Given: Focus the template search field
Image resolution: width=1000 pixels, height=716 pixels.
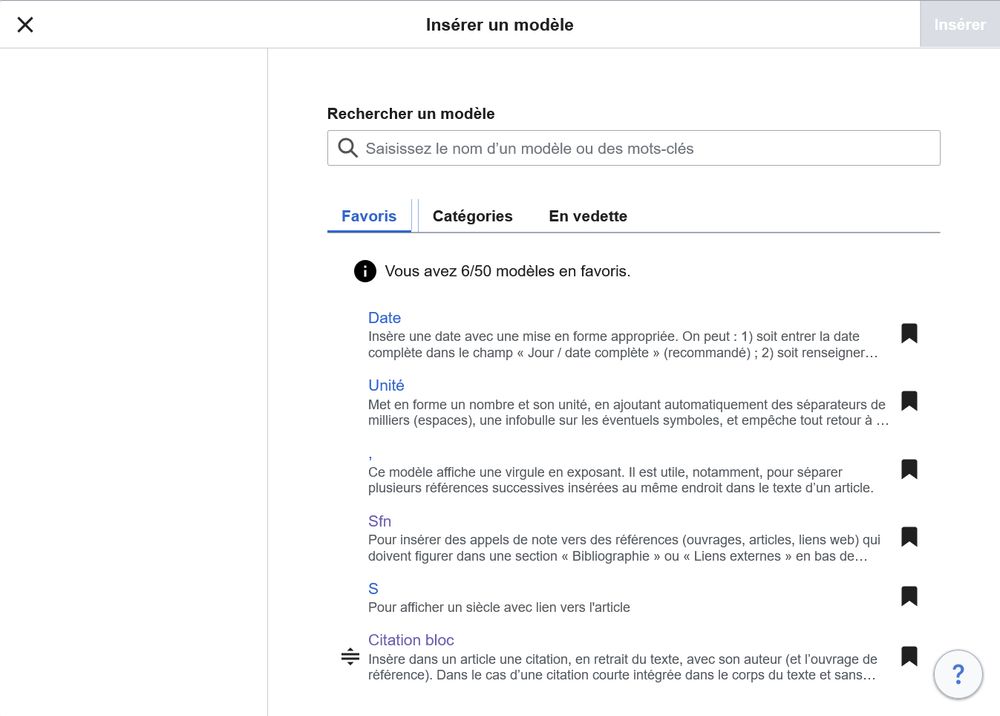Looking at the screenshot, I should pyautogui.click(x=633, y=148).
